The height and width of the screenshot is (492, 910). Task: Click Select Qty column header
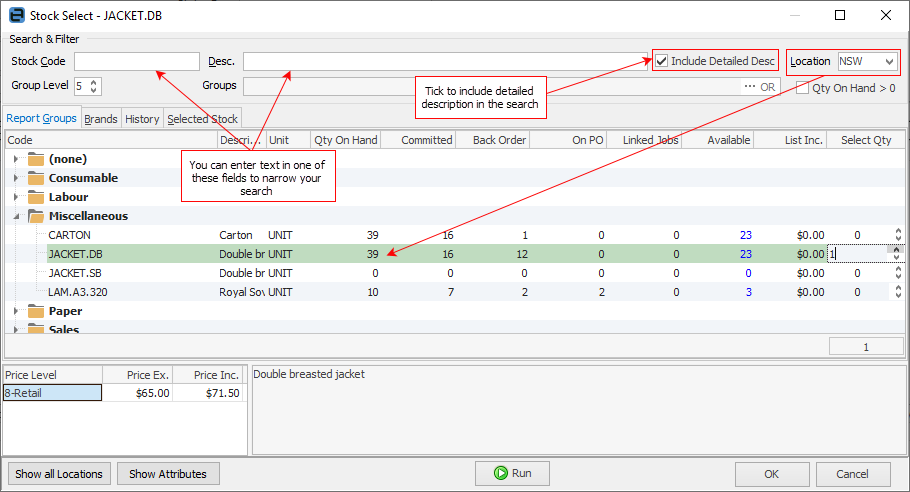pos(866,140)
